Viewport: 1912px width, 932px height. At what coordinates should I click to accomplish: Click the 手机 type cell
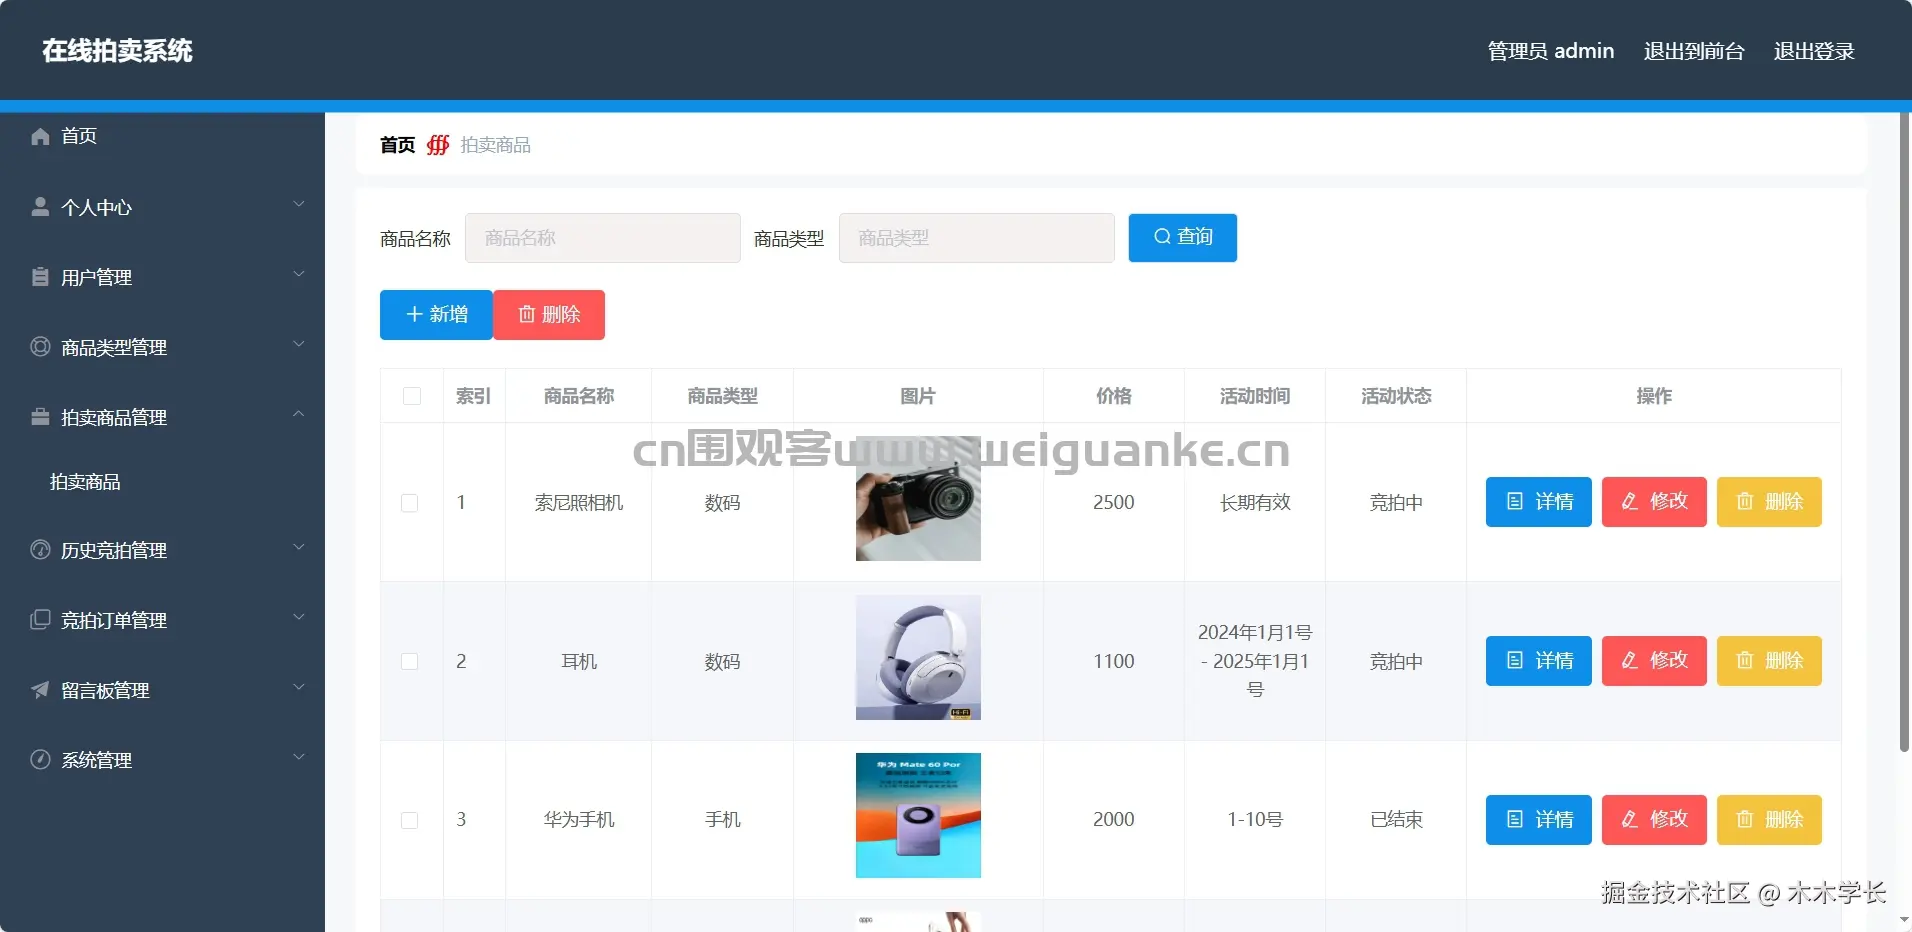click(x=722, y=820)
